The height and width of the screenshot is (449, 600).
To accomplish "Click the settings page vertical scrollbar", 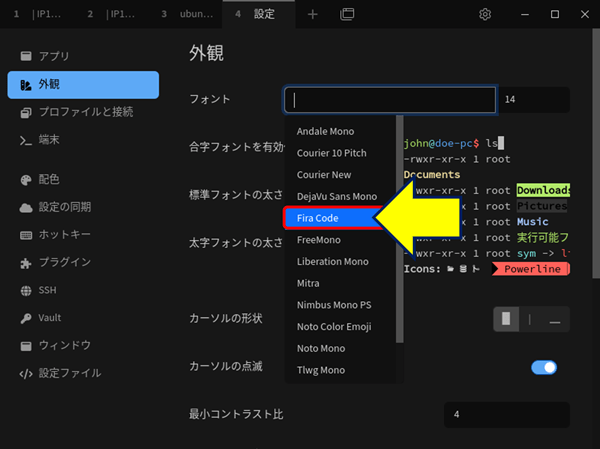I will point(596,153).
